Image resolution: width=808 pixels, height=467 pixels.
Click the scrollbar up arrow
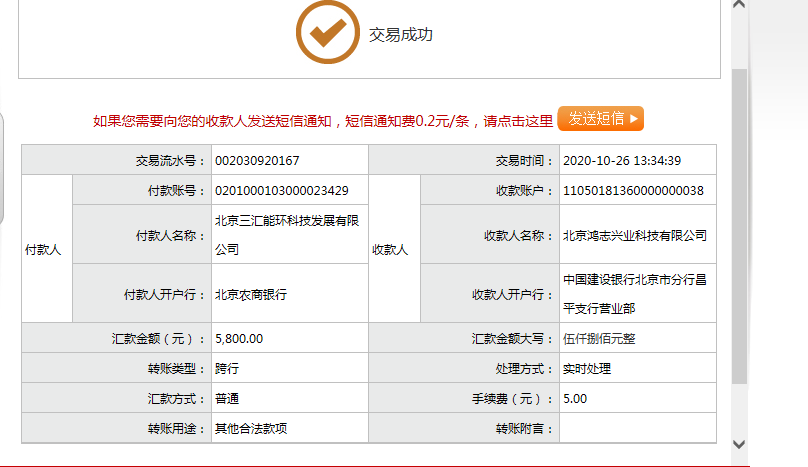click(x=739, y=6)
